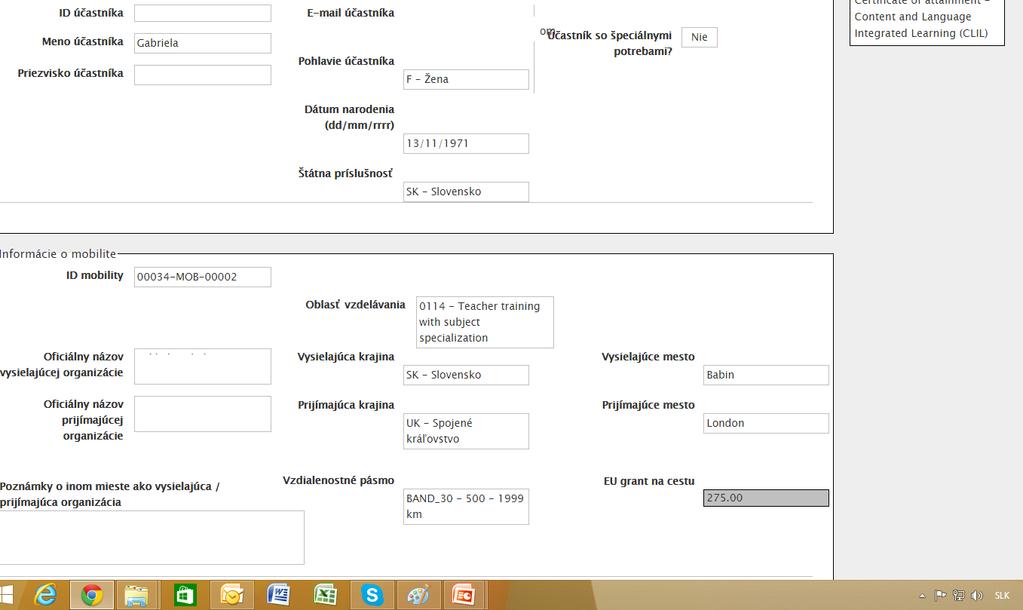Switch to Microsoft Excel in the taskbar
This screenshot has width=1023, height=610.
pos(325,595)
